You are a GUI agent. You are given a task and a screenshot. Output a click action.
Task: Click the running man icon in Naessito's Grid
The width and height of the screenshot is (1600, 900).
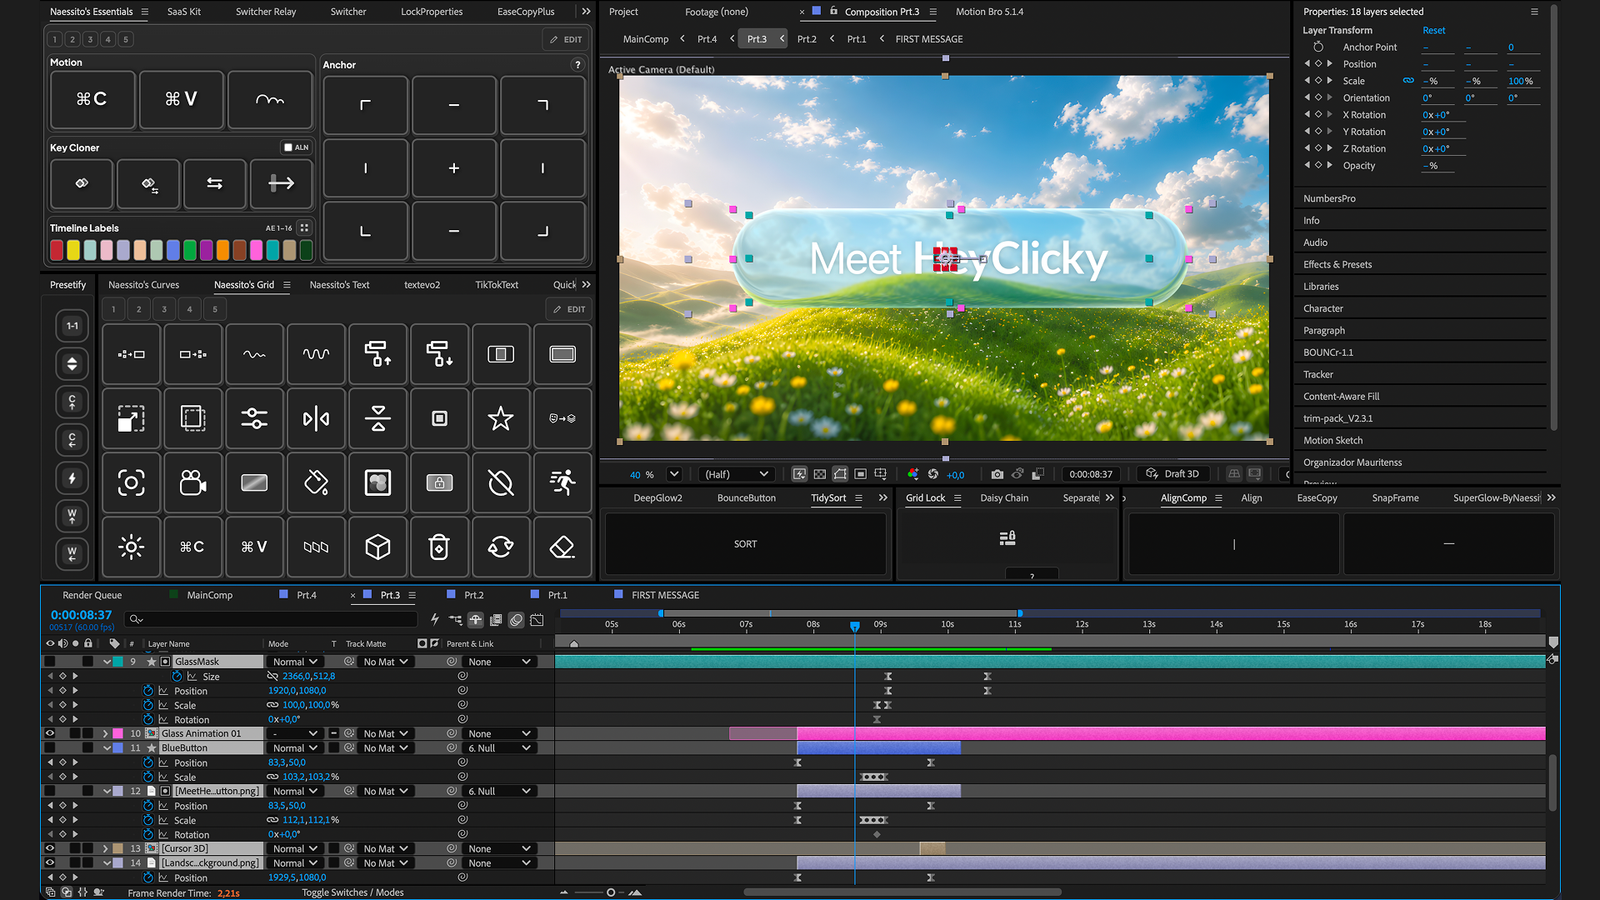tap(563, 483)
